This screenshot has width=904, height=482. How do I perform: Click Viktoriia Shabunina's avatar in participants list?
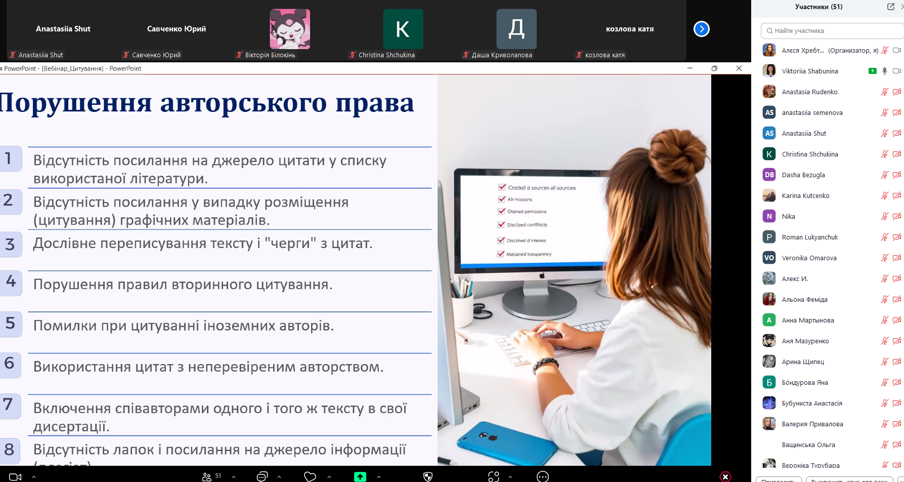click(769, 71)
